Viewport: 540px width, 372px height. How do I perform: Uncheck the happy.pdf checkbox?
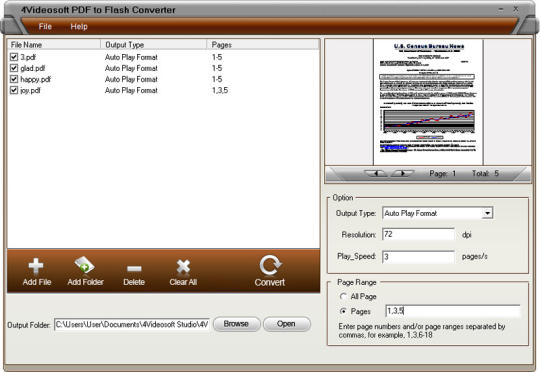click(x=14, y=79)
